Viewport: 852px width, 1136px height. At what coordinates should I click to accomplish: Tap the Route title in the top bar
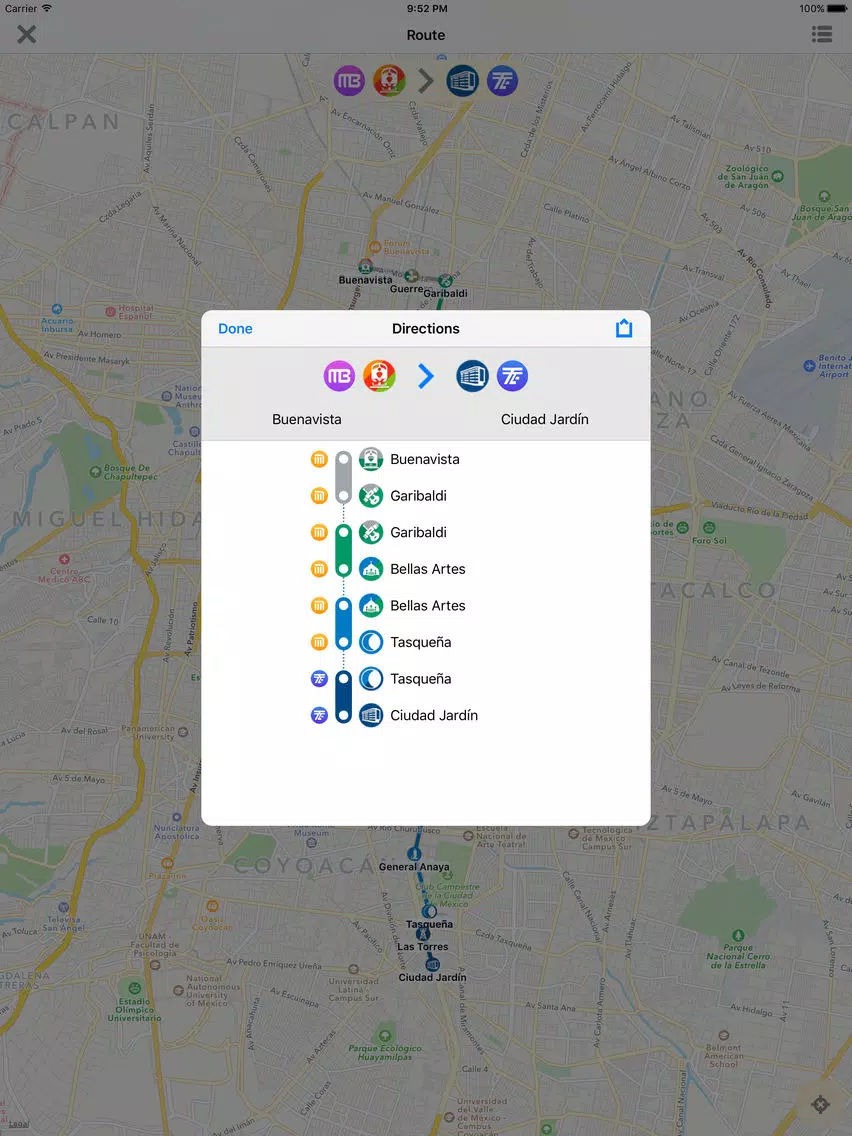click(x=426, y=35)
